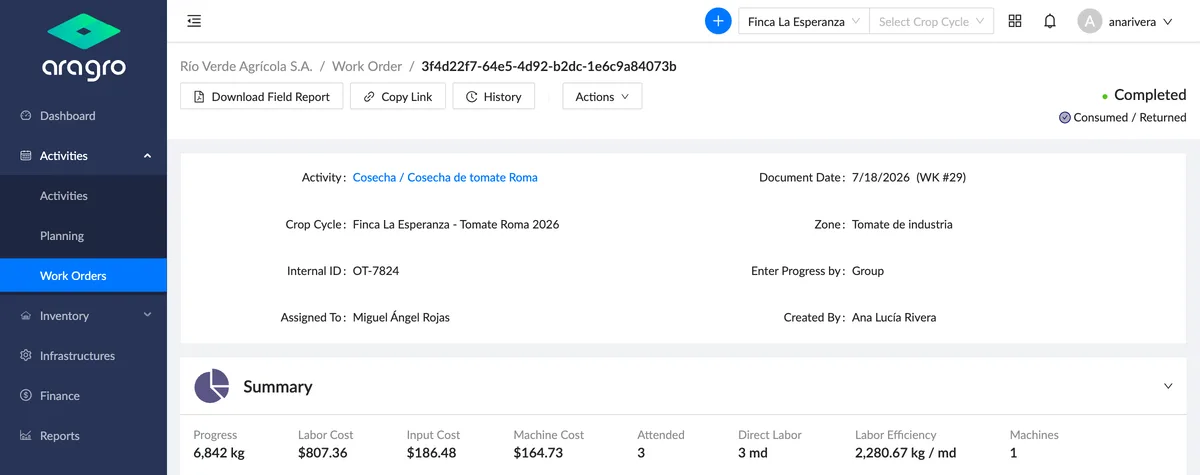Open the apps grid icon
Viewport: 1200px width, 475px height.
click(x=1015, y=21)
